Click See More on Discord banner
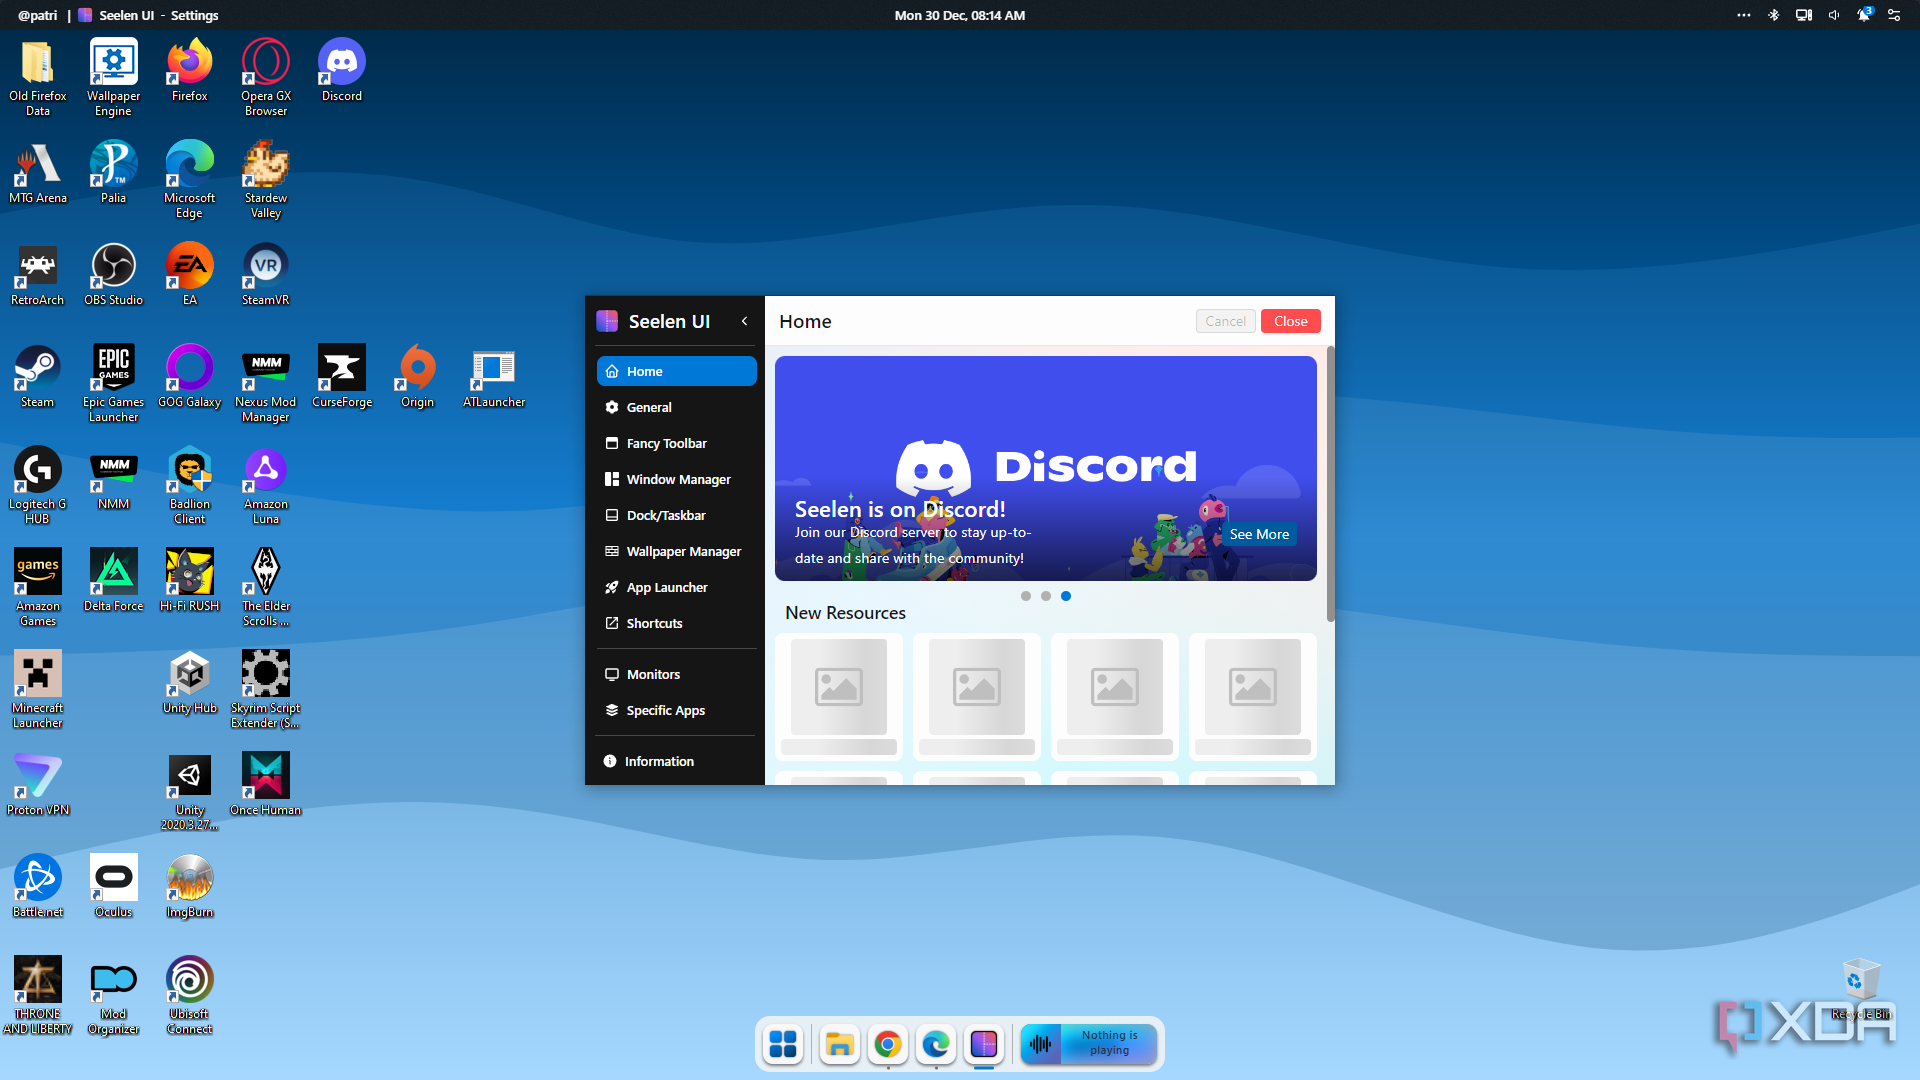1920x1080 pixels. (1258, 533)
